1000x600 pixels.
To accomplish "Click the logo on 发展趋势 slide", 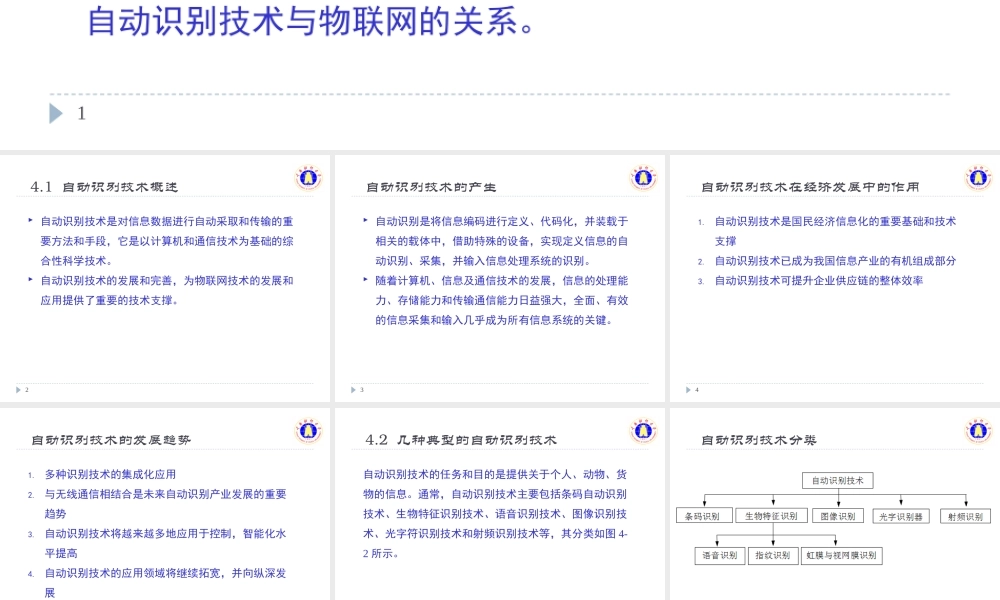I will point(309,430).
